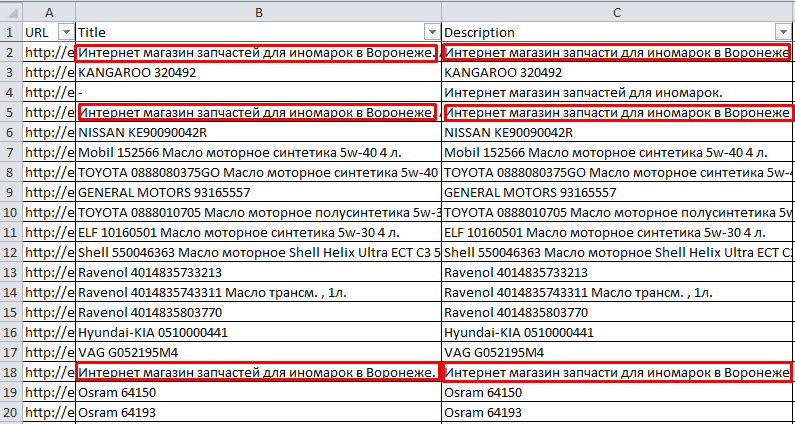Open the Title column filter dropdown
The height and width of the screenshot is (424, 795).
click(x=431, y=32)
